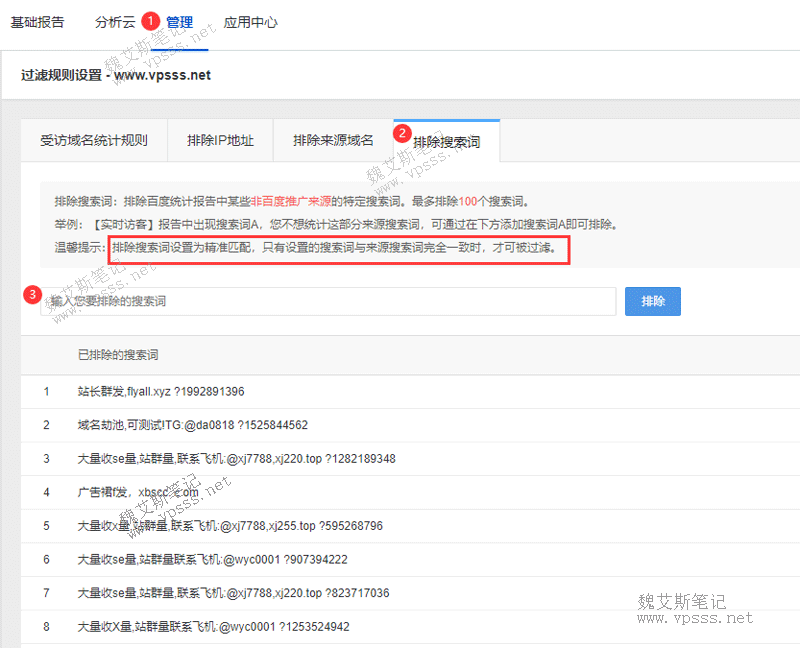The height and width of the screenshot is (648, 800).
Task: Open the 受访域名统计规则 tab
Action: (94, 141)
